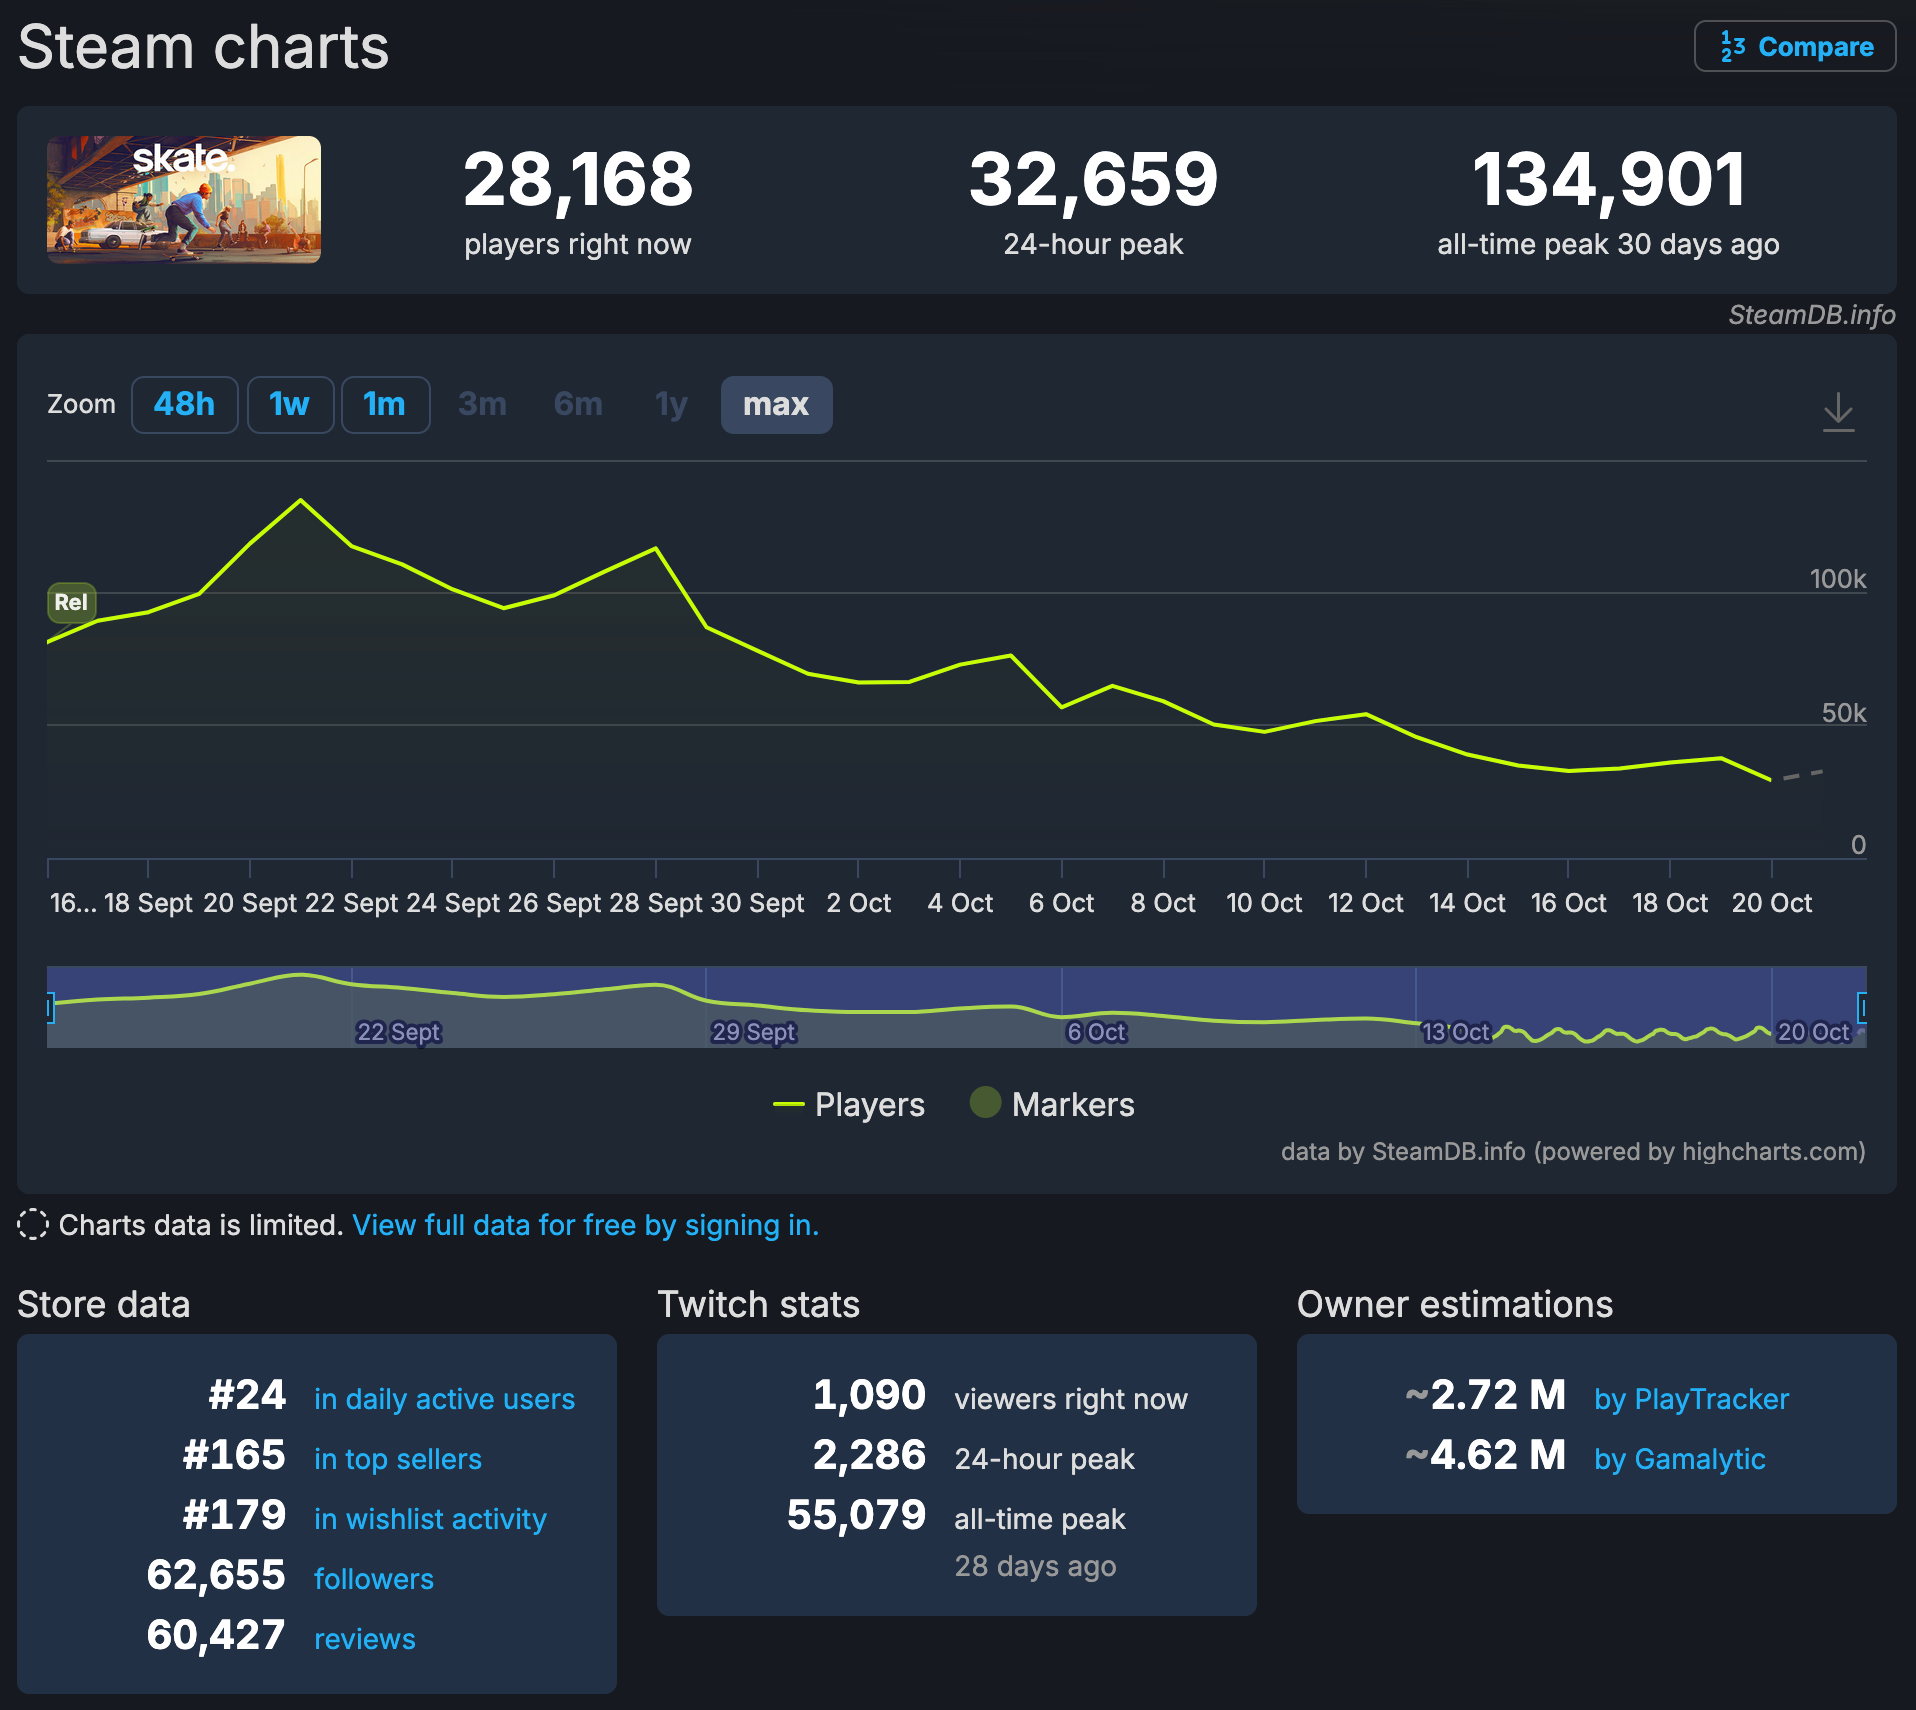This screenshot has width=1916, height=1710.
Task: Set zoom range to 1w
Action: pyautogui.click(x=289, y=404)
